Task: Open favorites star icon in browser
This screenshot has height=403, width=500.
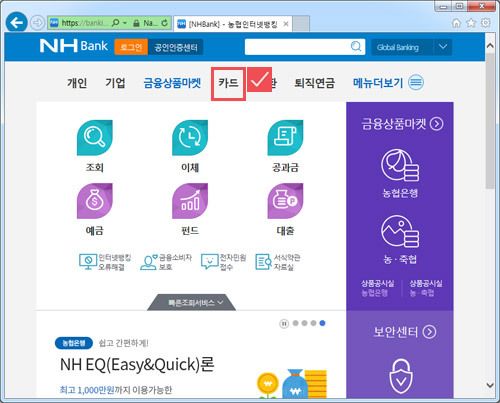Action: [x=471, y=23]
